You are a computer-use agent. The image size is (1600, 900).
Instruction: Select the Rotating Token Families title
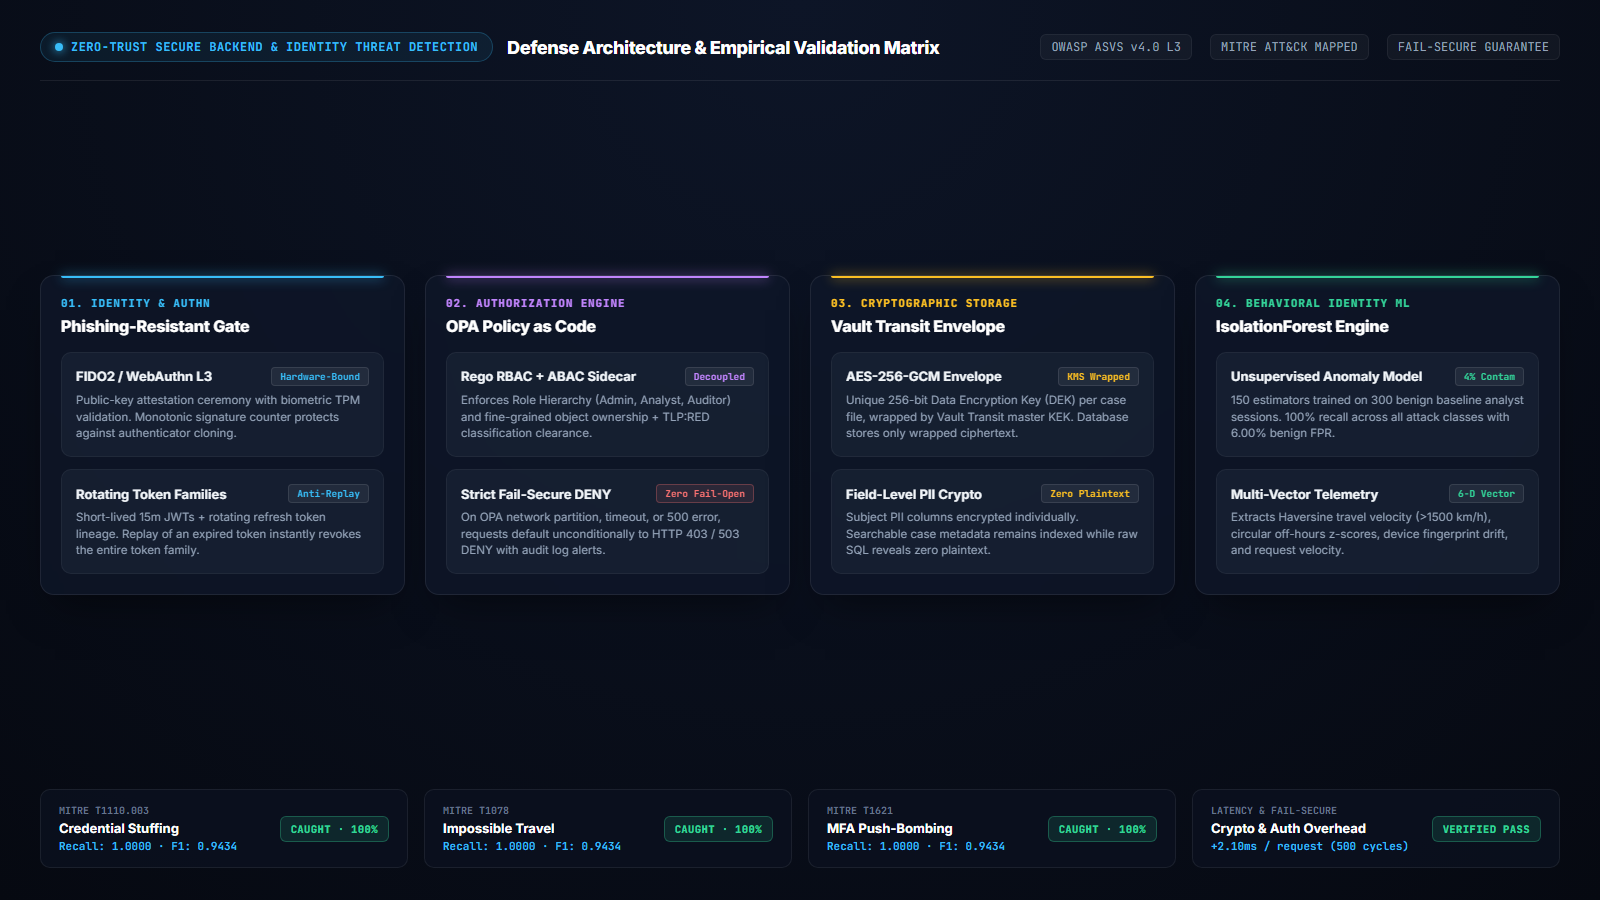tap(151, 494)
